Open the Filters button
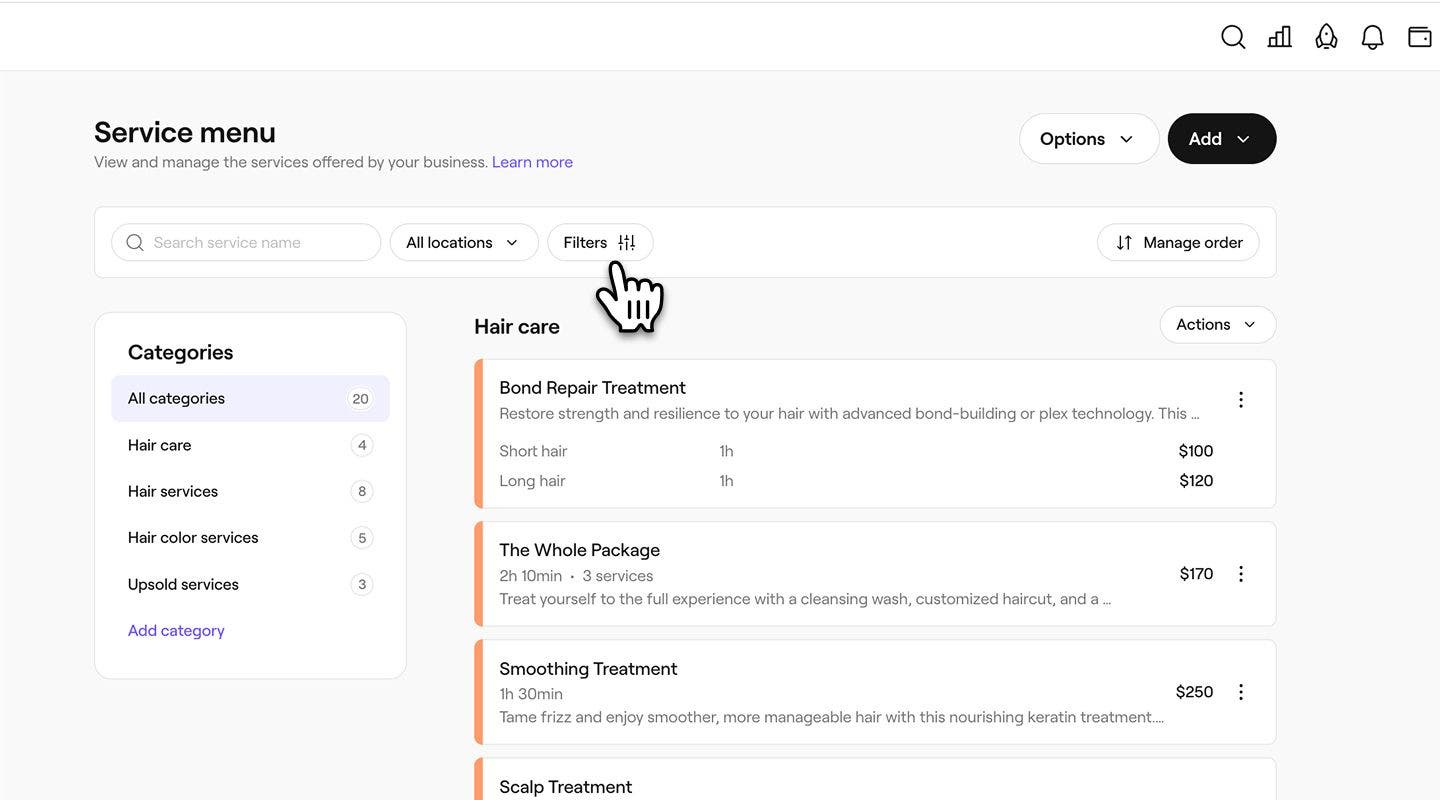 [599, 242]
